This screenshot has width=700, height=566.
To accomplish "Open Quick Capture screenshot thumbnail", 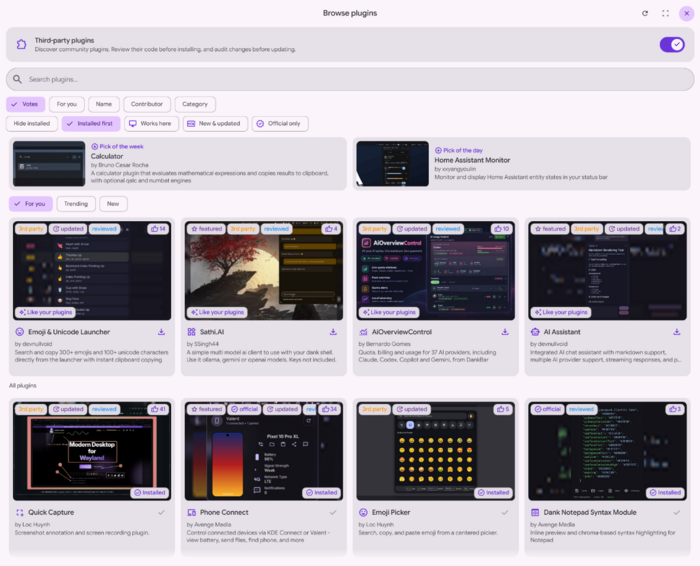I will click(x=92, y=451).
